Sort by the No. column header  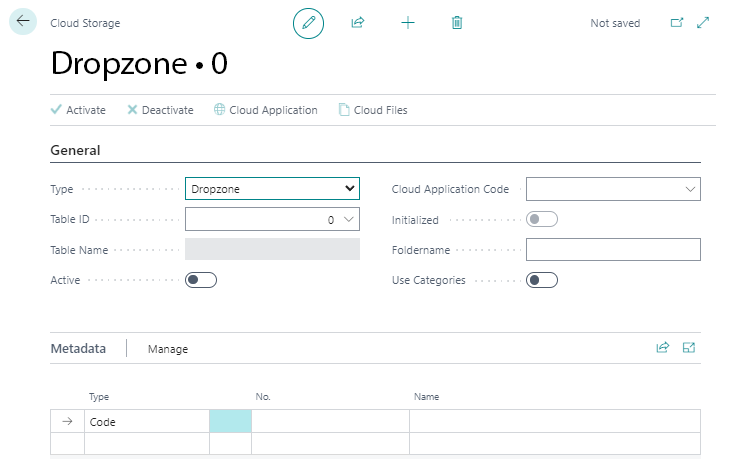point(263,396)
